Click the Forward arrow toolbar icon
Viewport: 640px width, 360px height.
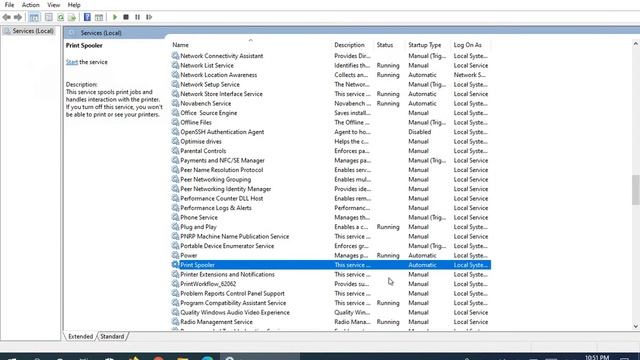click(x=18, y=17)
